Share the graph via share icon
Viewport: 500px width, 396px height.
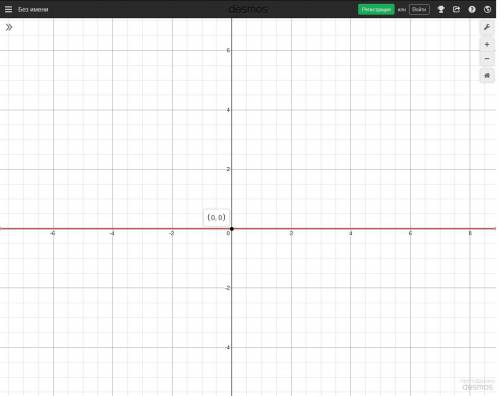click(x=456, y=9)
